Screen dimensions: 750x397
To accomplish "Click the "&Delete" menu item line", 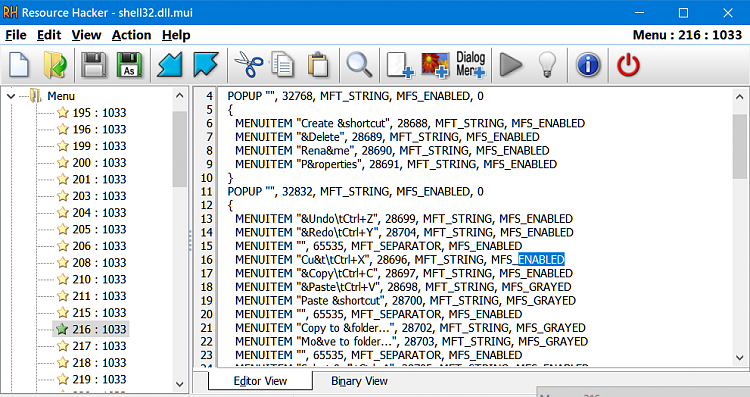I will pos(387,137).
